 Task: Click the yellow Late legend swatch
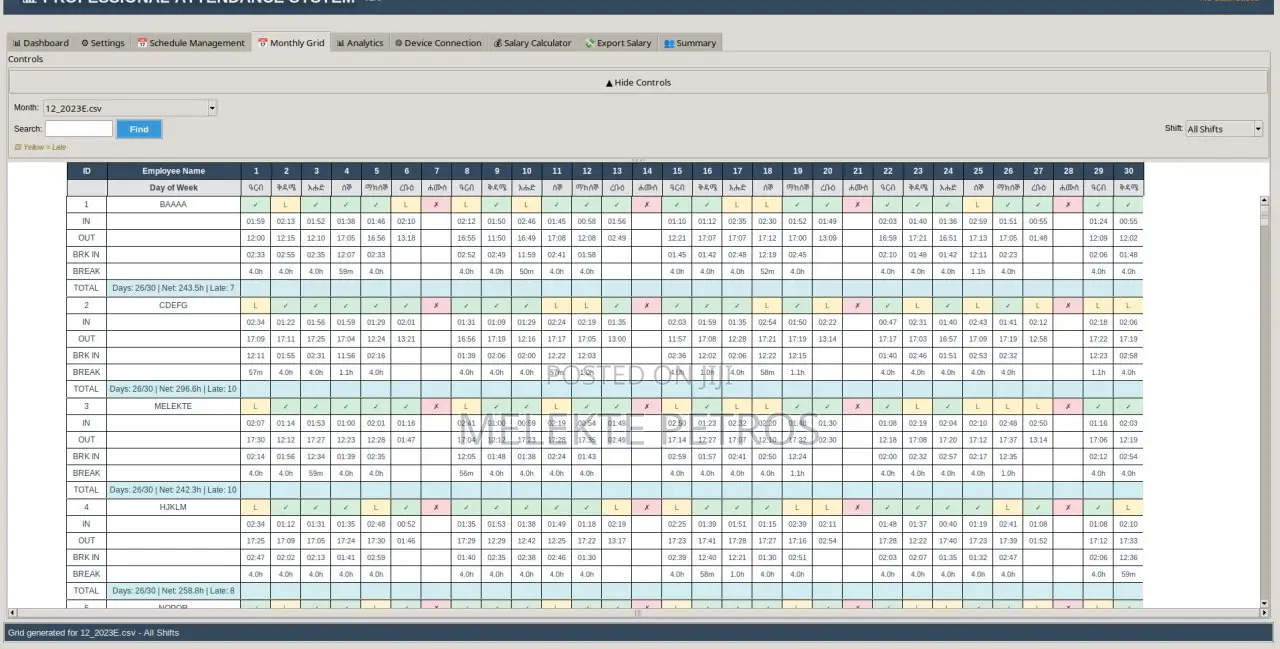tap(17, 147)
